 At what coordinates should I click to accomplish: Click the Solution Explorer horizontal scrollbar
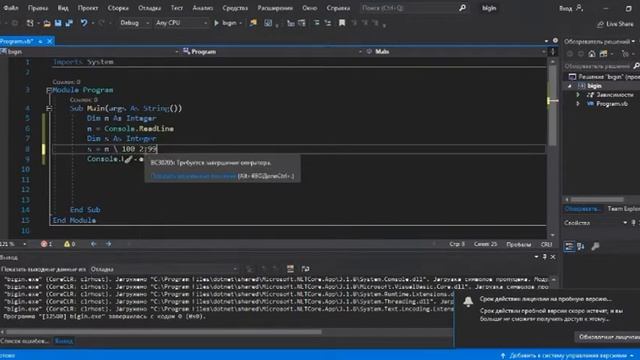click(597, 199)
